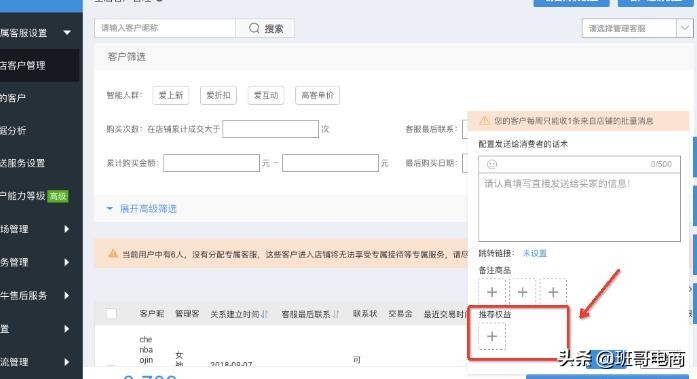Select 爱折扣 smart crowd filter
Screen dimensions: 697x379
[218, 95]
